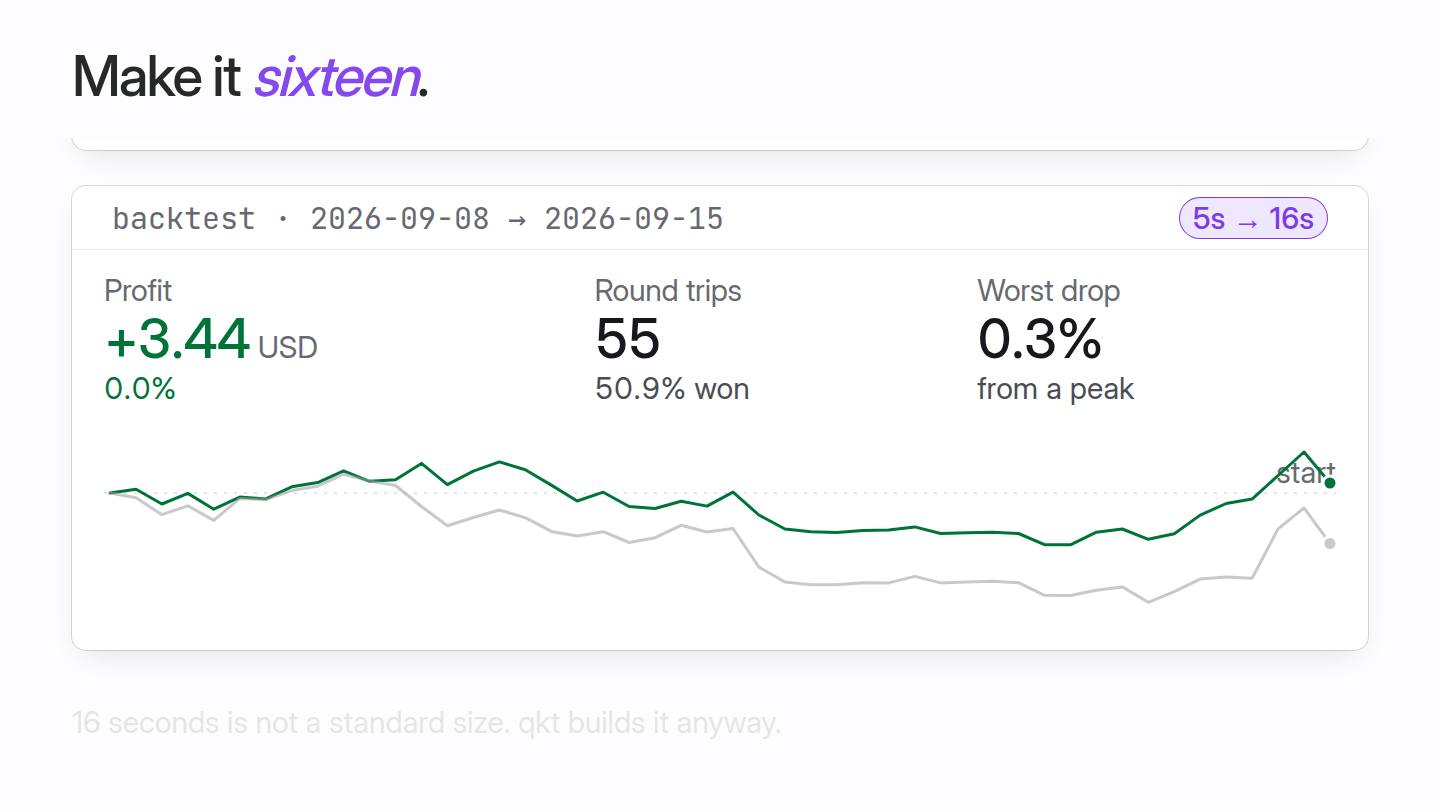
Task: Click the Profit label
Action: (x=138, y=291)
